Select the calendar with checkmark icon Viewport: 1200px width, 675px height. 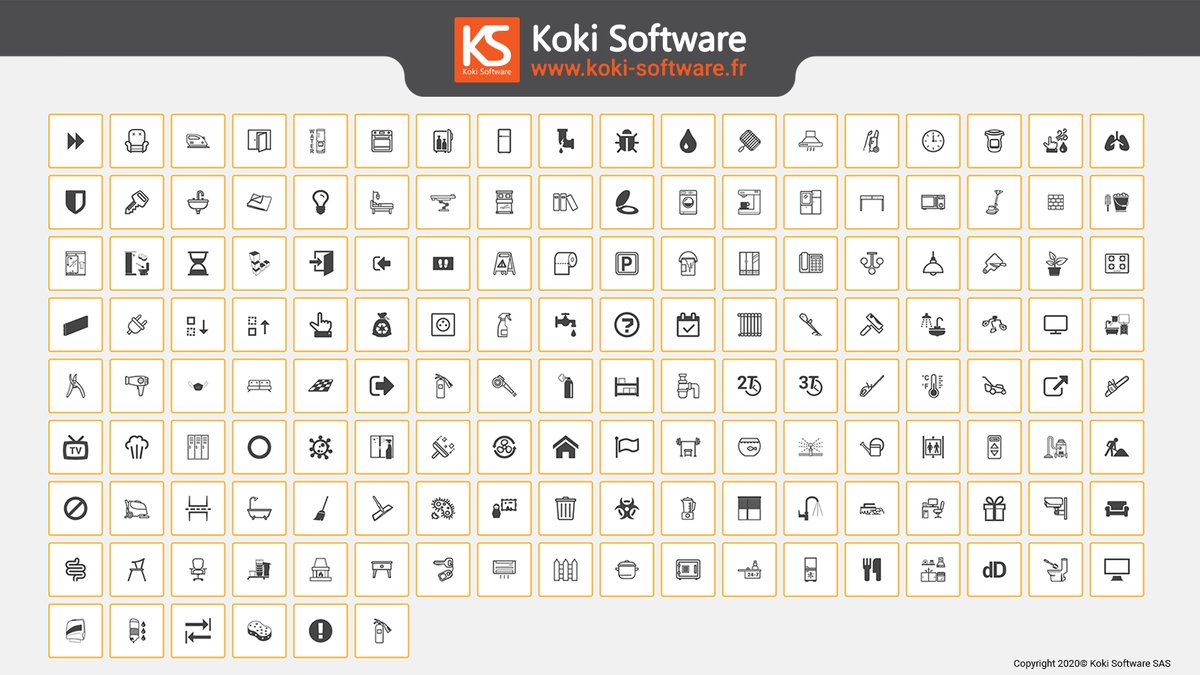coord(689,325)
